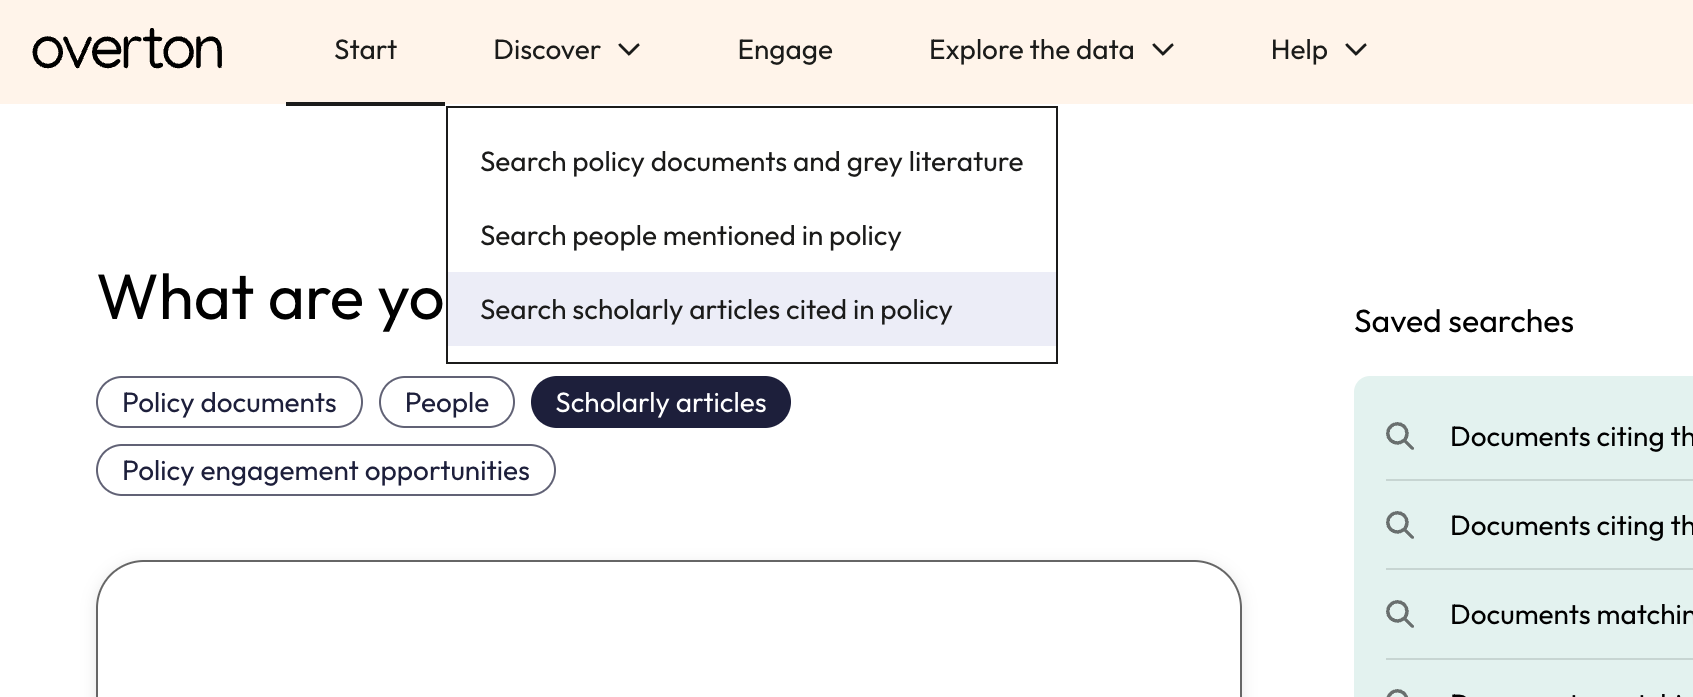Expand the Help menu
Viewport: 1693px width, 697px height.
coord(1318,50)
